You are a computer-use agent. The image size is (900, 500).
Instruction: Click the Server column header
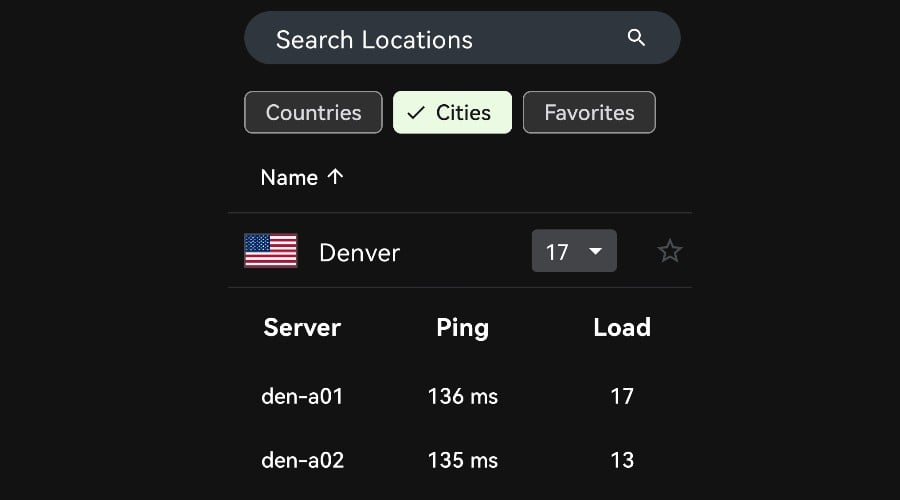302,327
